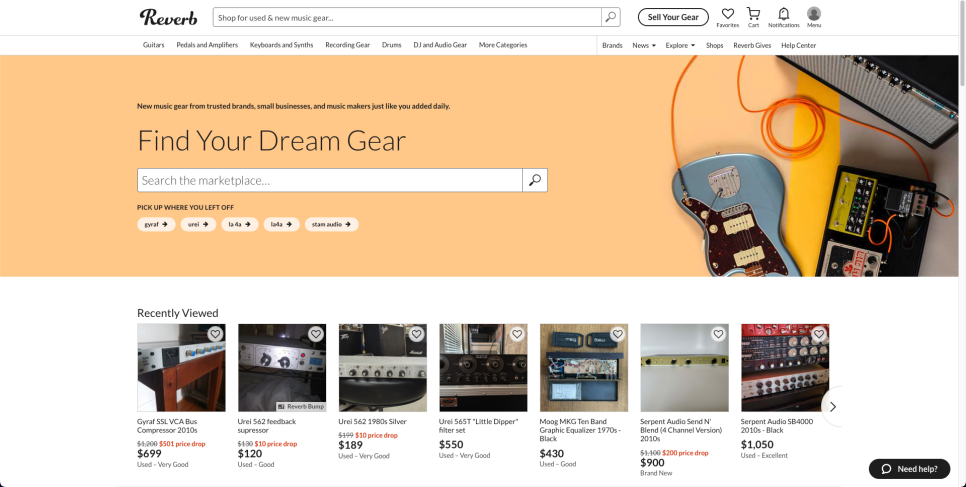Image resolution: width=966 pixels, height=487 pixels.
Task: Select the 'urei' recent search chip
Action: [x=198, y=224]
